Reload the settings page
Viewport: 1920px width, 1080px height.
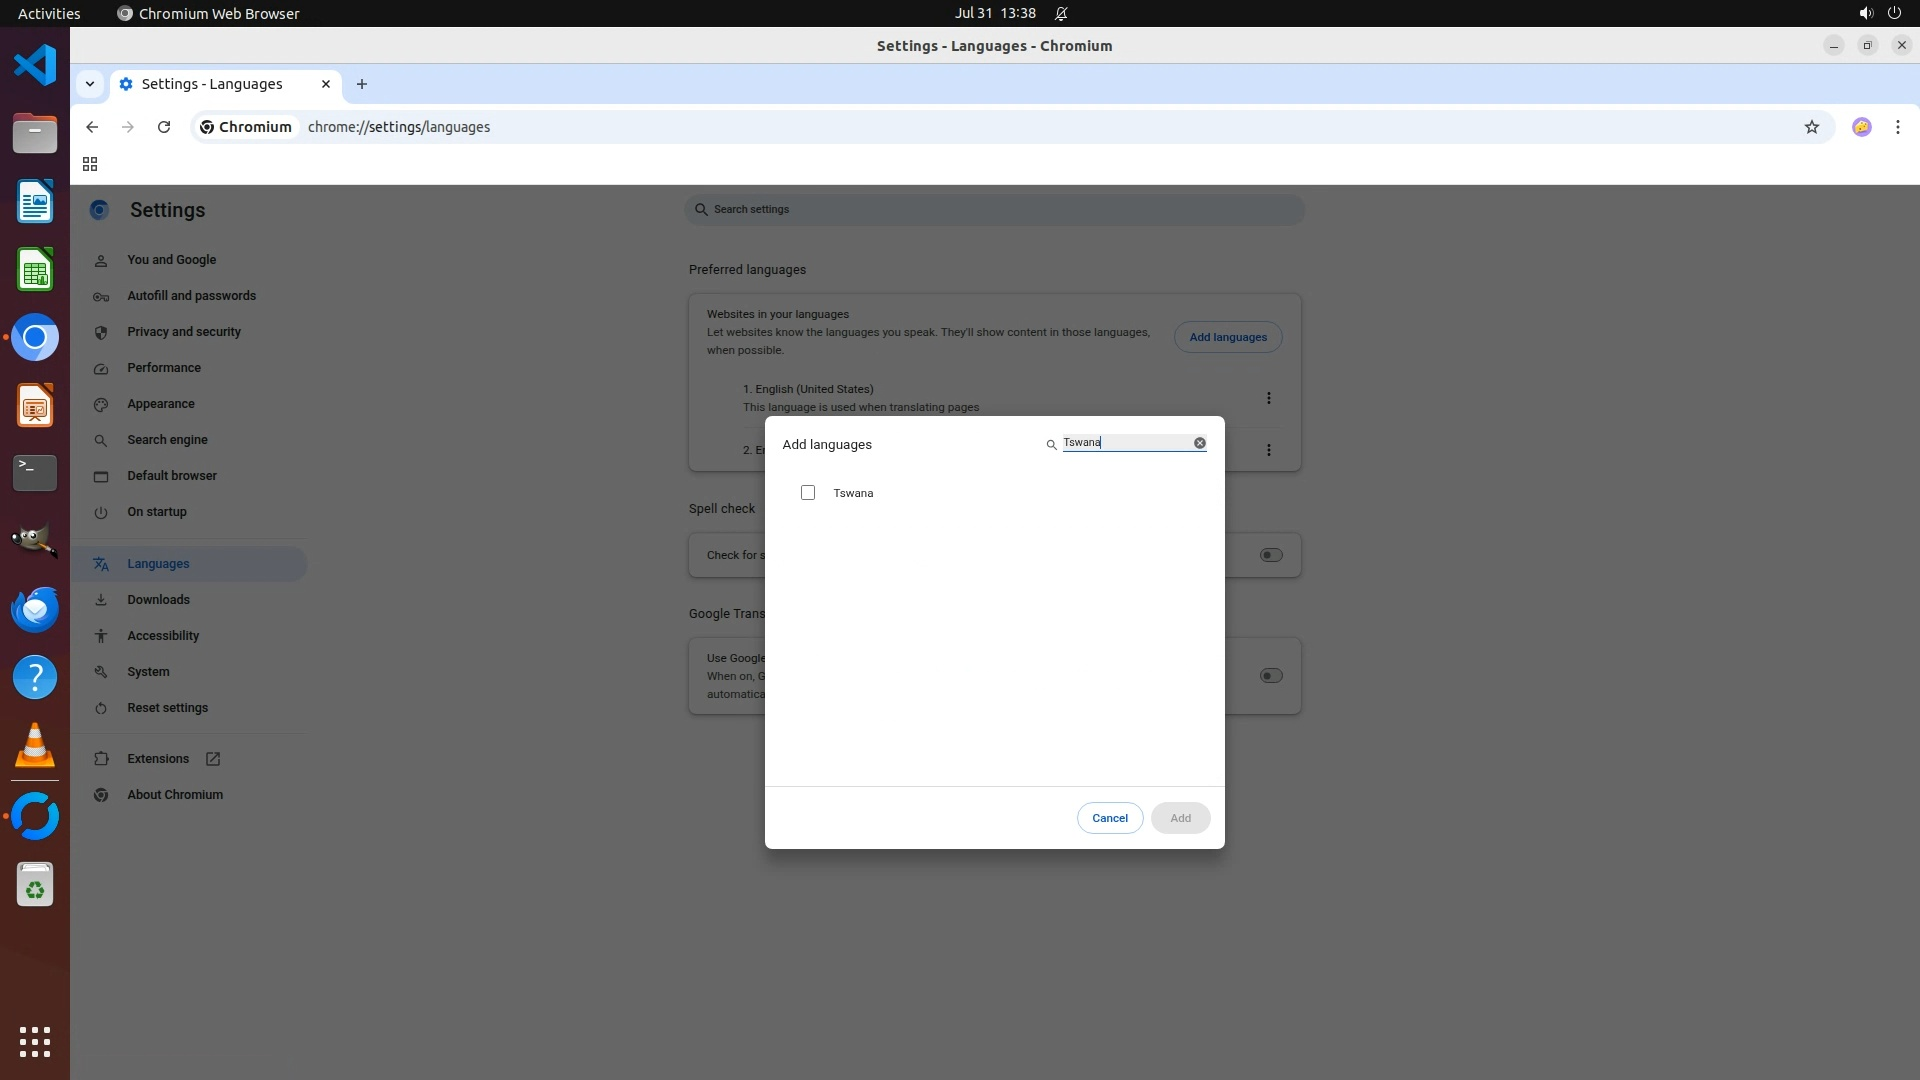(164, 127)
